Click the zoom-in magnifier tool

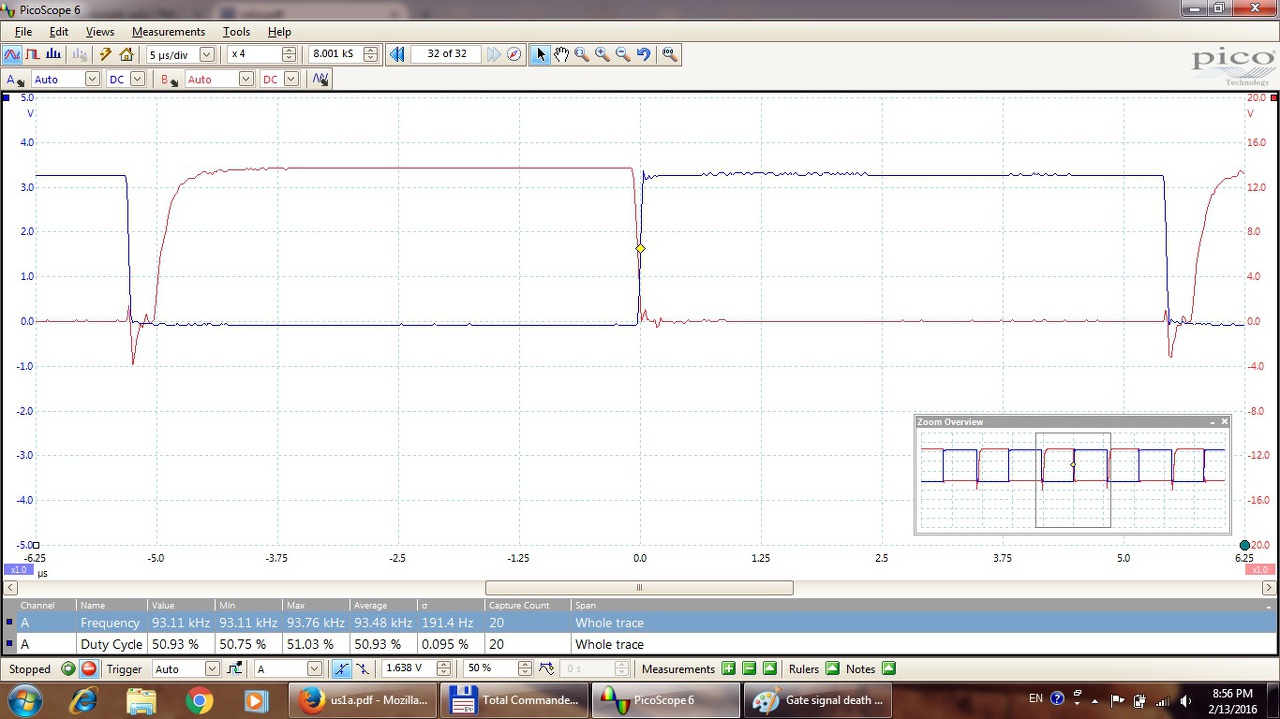point(602,54)
